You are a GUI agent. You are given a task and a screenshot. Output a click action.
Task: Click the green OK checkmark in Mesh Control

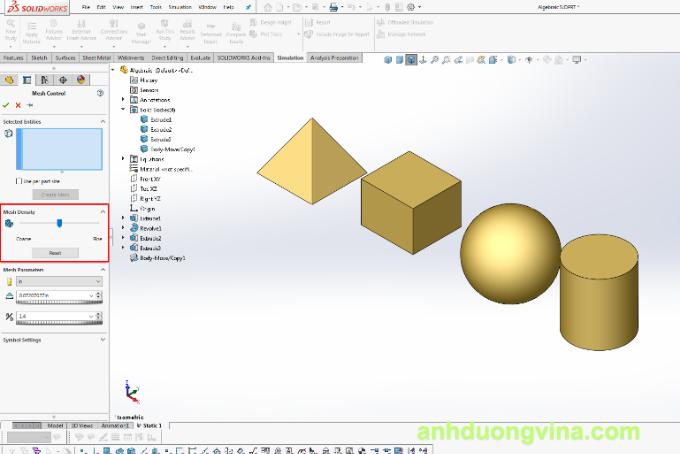click(7, 104)
